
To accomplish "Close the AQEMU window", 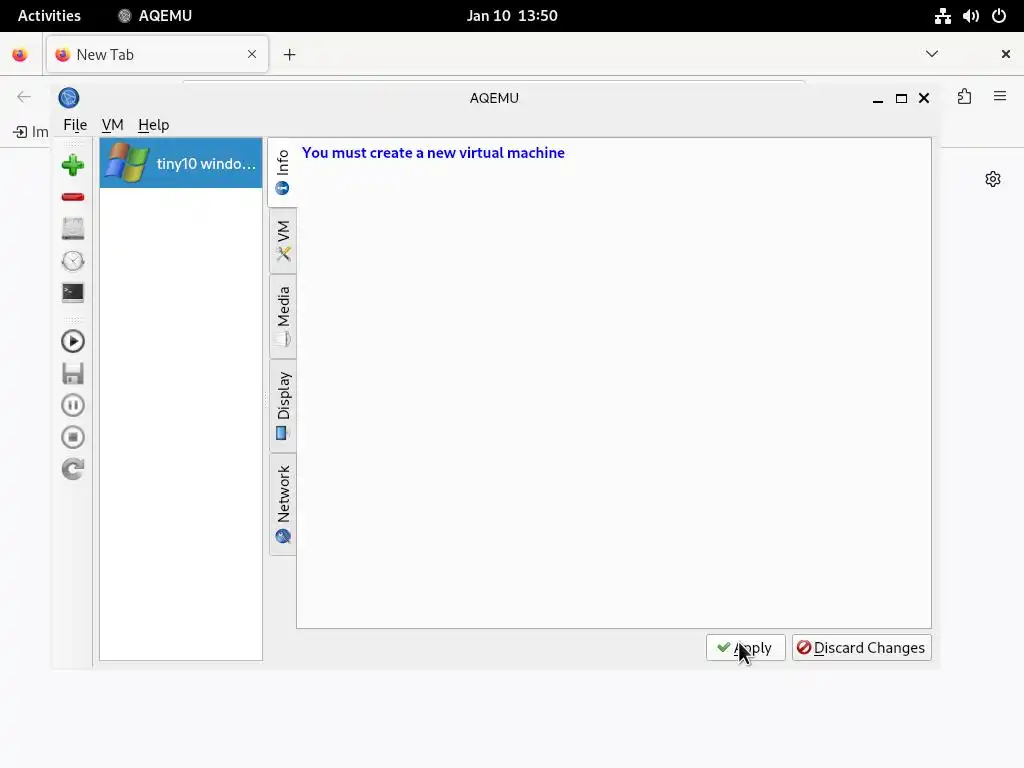I will click(x=923, y=98).
